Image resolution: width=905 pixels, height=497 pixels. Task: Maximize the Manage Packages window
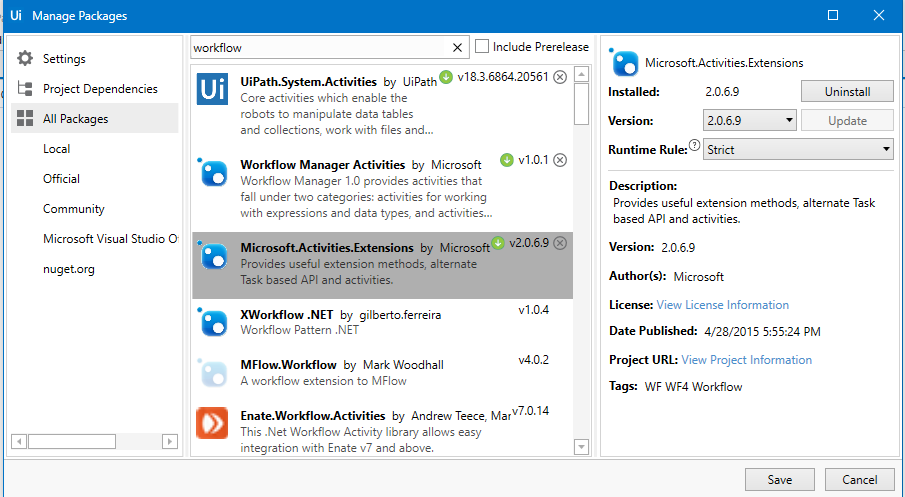pos(833,16)
